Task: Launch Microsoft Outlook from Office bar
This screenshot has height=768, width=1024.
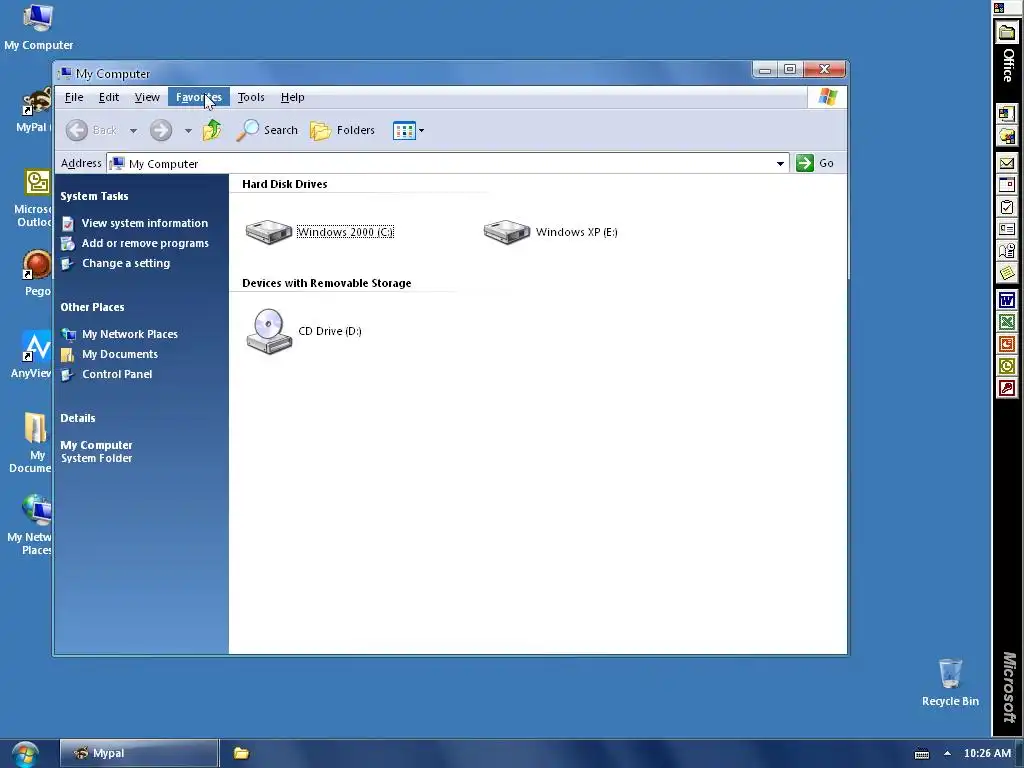Action: 1007,366
